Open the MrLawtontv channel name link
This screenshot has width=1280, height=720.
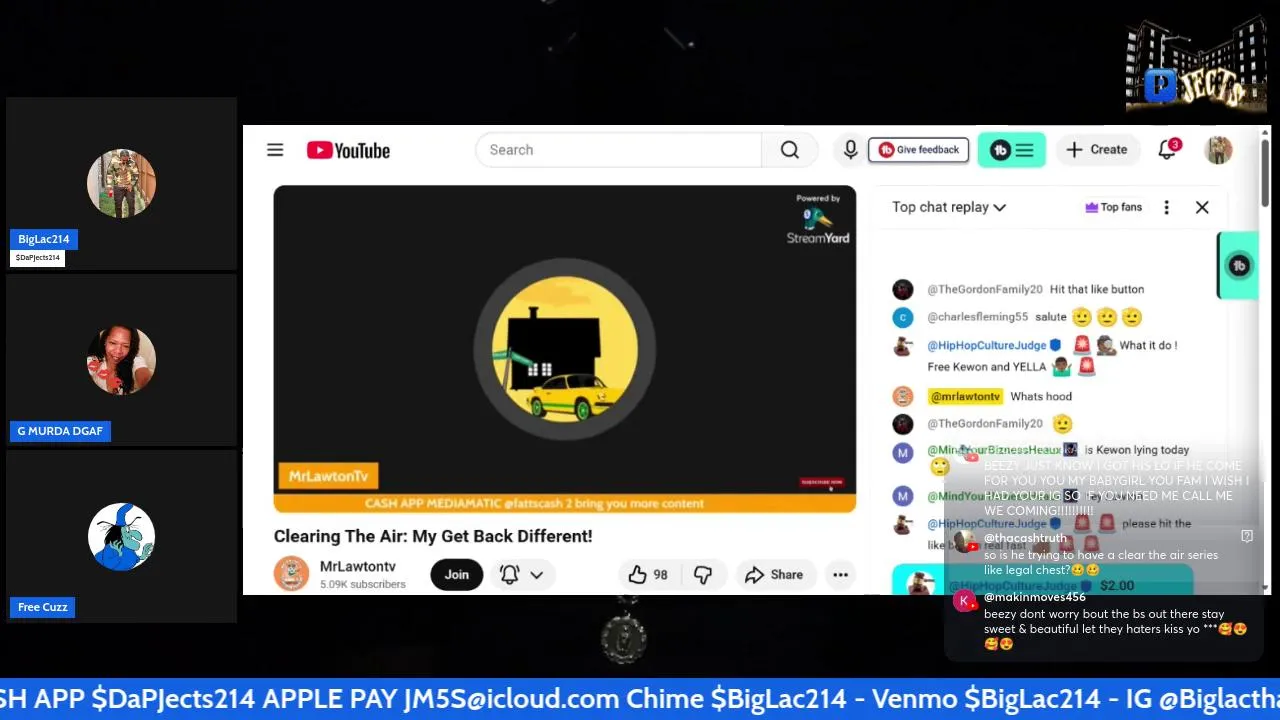357,566
